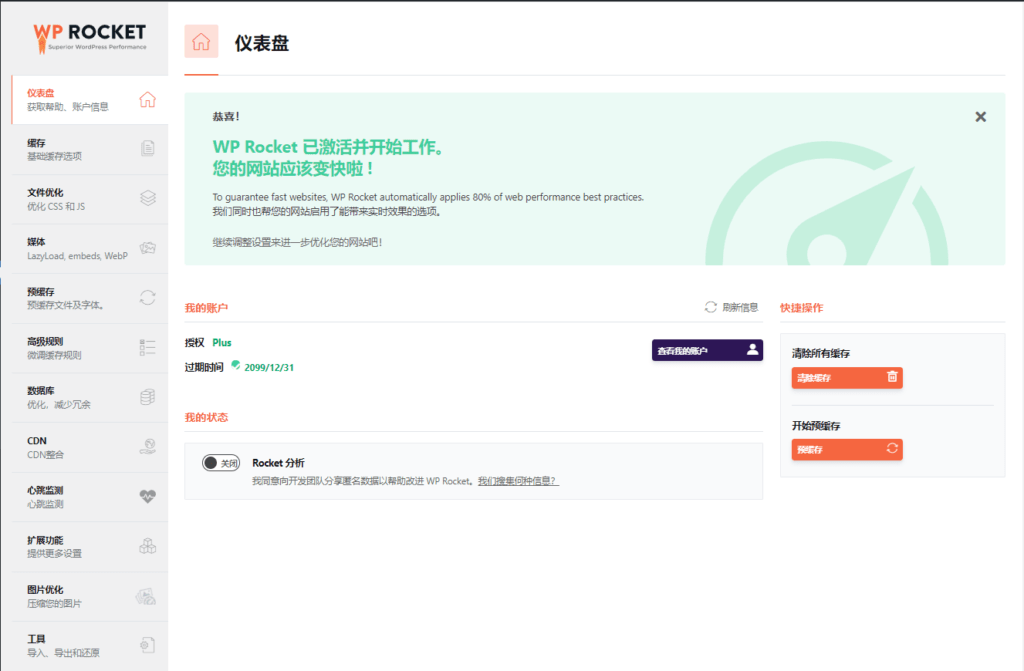Start preloading with the orange 预缓存 button

tap(846, 450)
